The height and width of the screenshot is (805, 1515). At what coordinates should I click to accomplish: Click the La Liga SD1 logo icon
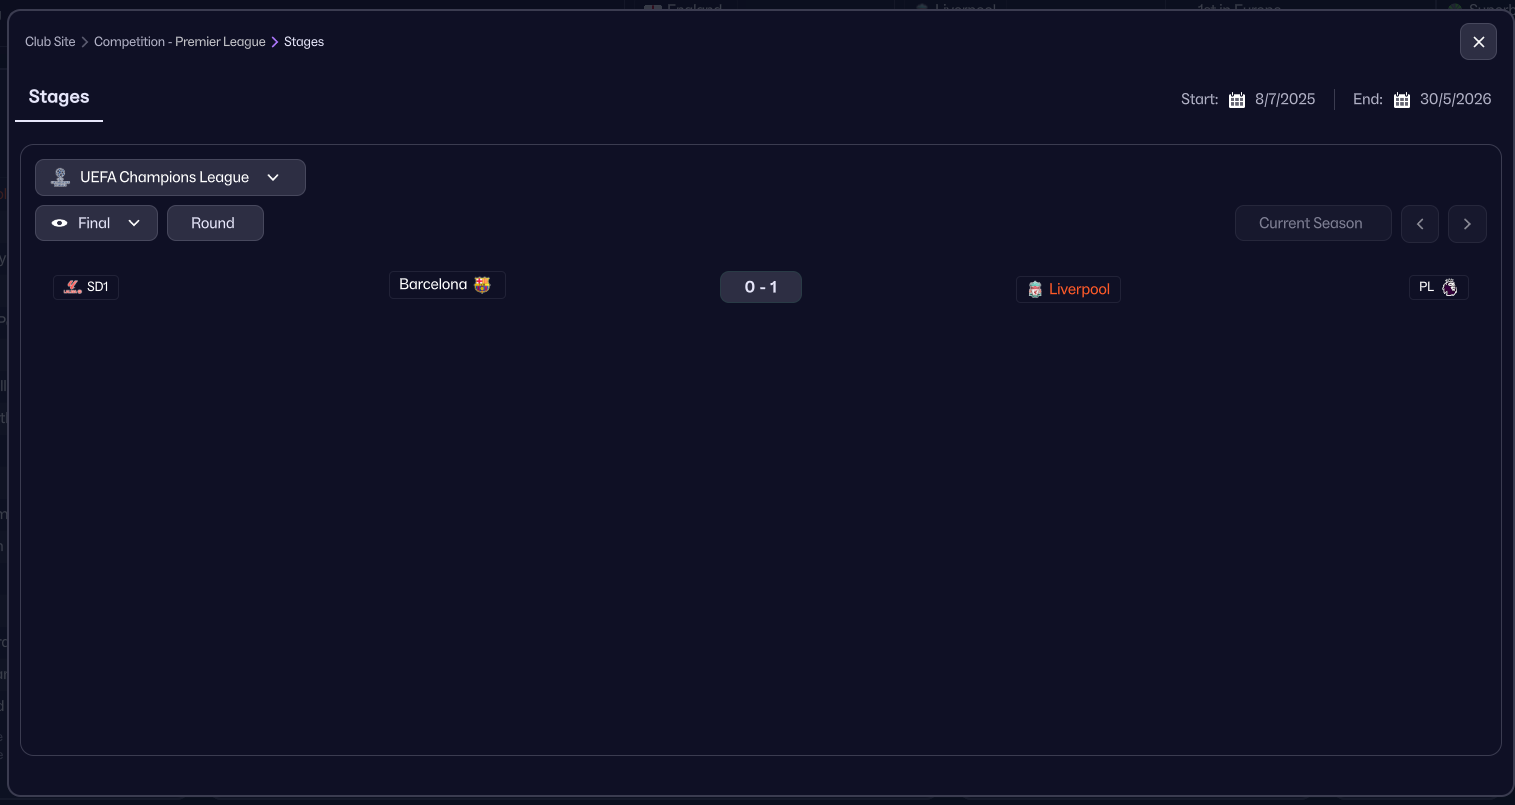click(73, 287)
